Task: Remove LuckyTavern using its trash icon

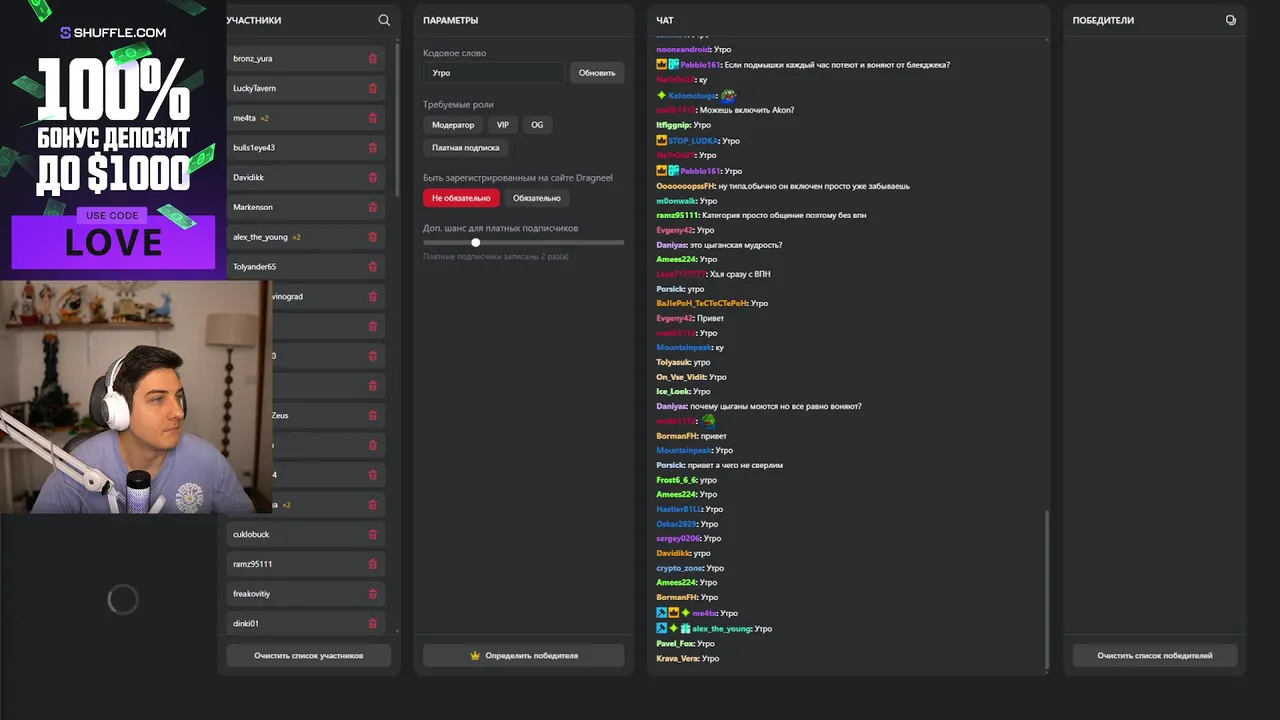Action: [x=373, y=89]
